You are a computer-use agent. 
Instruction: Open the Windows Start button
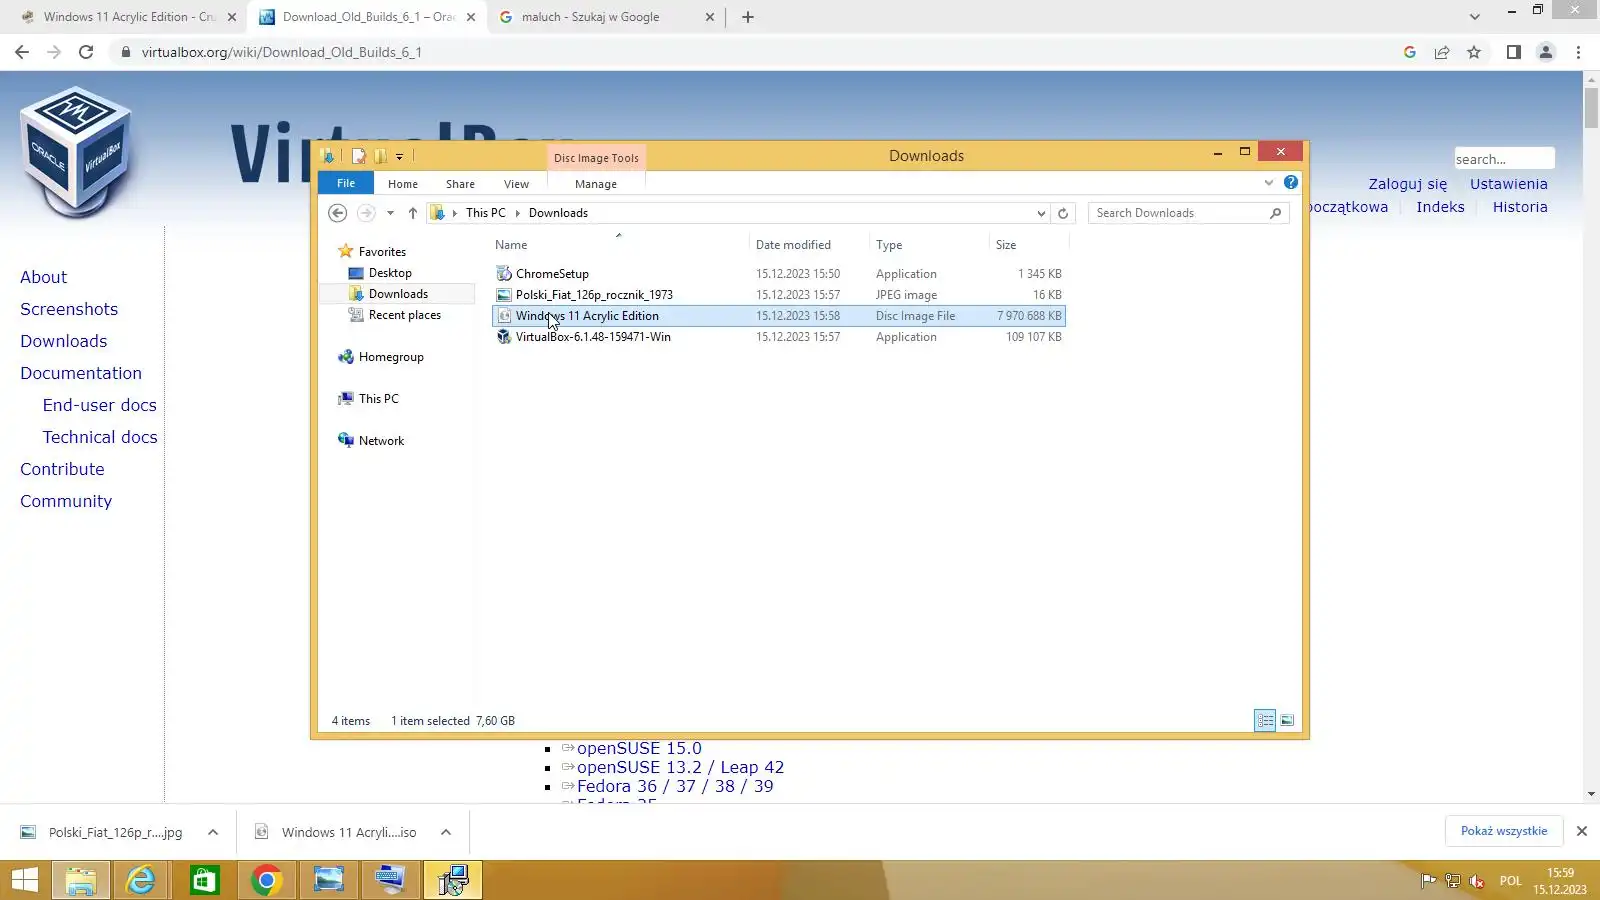tap(24, 880)
